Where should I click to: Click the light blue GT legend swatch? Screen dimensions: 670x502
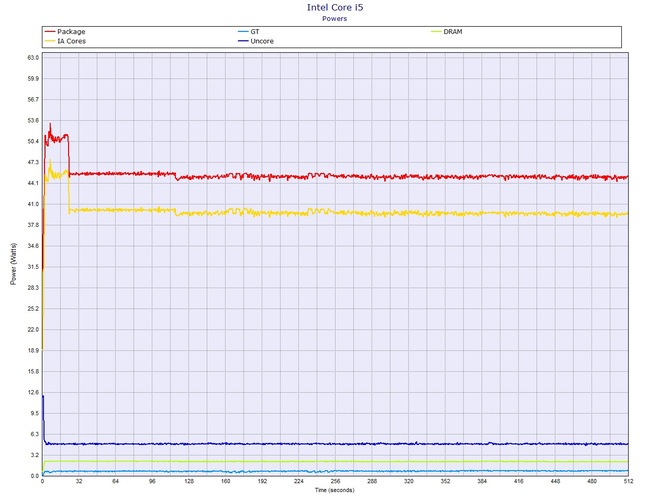coord(243,32)
